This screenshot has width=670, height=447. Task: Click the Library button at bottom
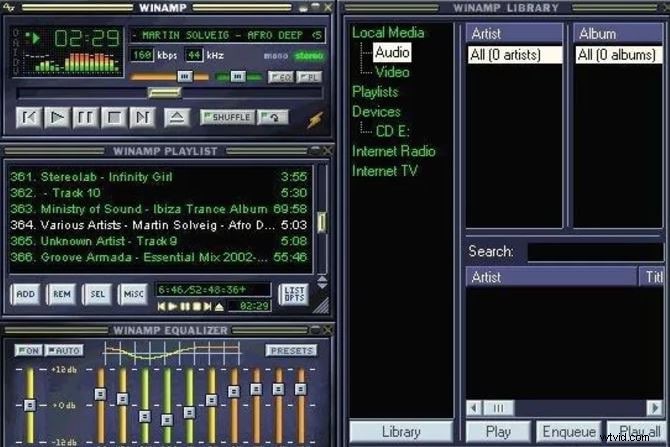401,432
